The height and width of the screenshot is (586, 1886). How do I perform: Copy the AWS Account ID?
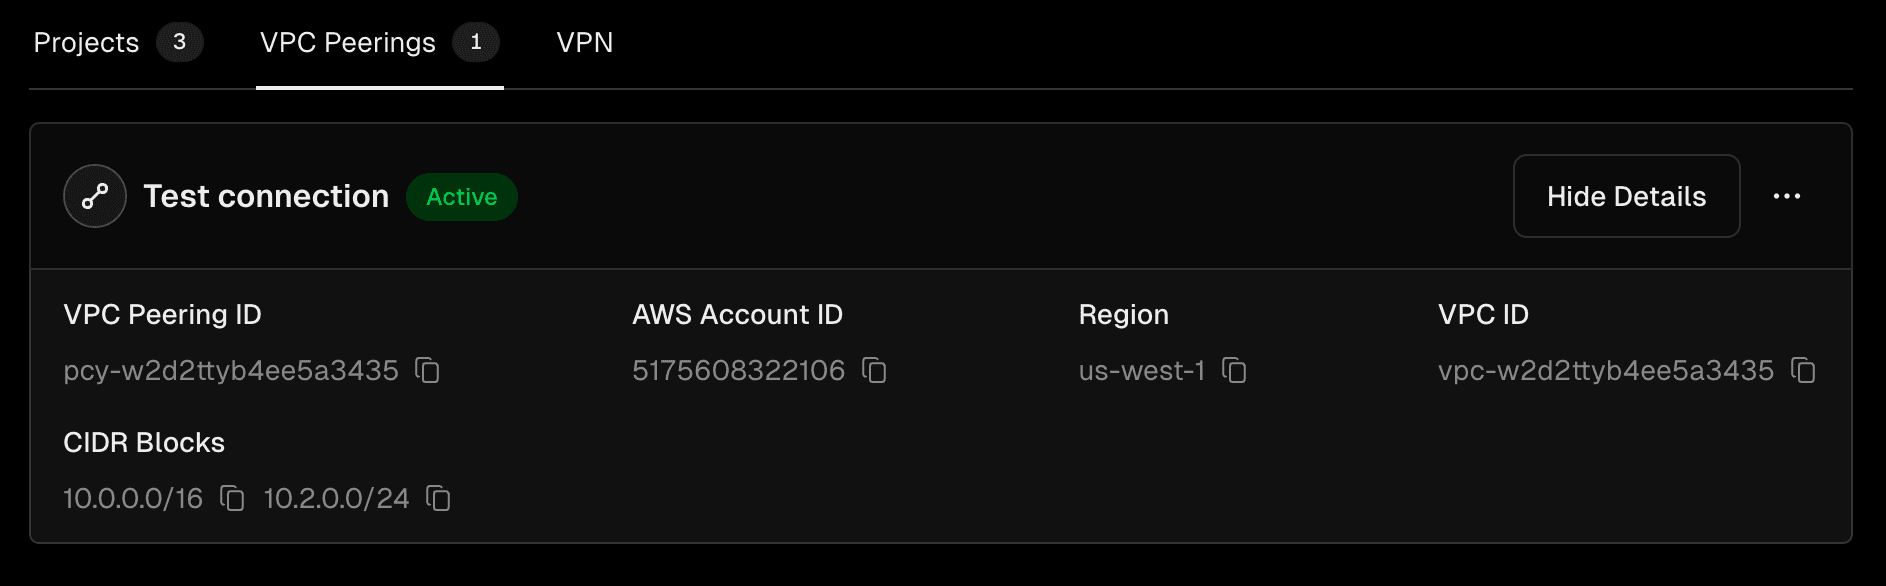click(875, 371)
